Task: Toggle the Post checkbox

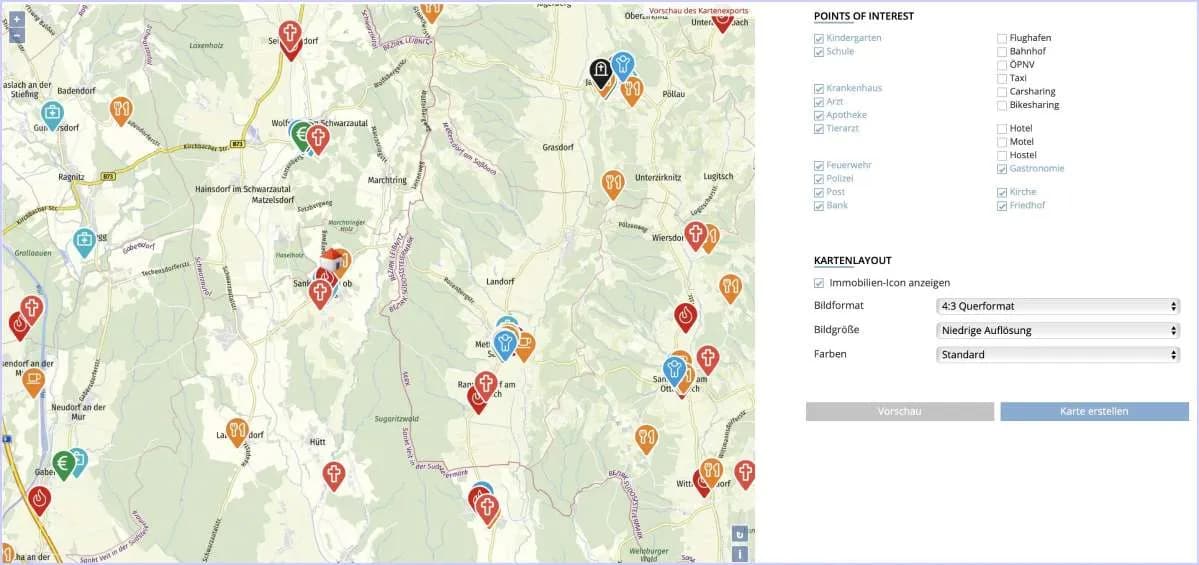Action: [819, 192]
